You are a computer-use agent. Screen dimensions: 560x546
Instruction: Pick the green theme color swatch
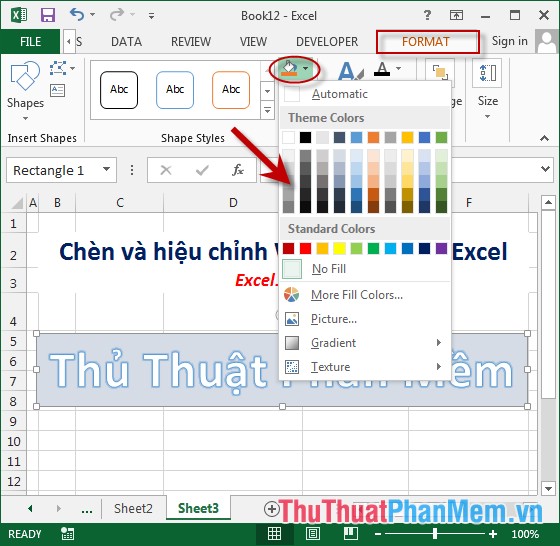pyautogui.click(x=441, y=137)
